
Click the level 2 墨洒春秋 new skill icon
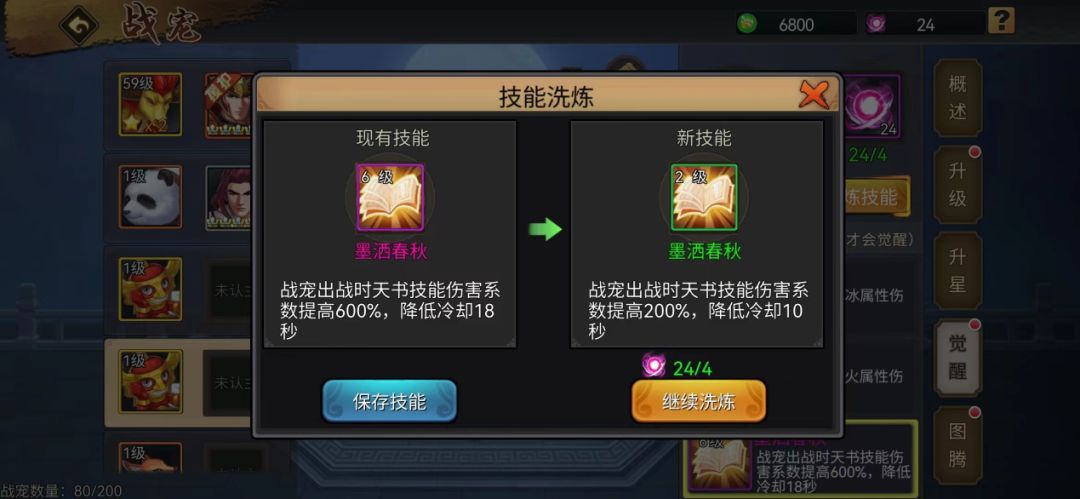pos(704,197)
